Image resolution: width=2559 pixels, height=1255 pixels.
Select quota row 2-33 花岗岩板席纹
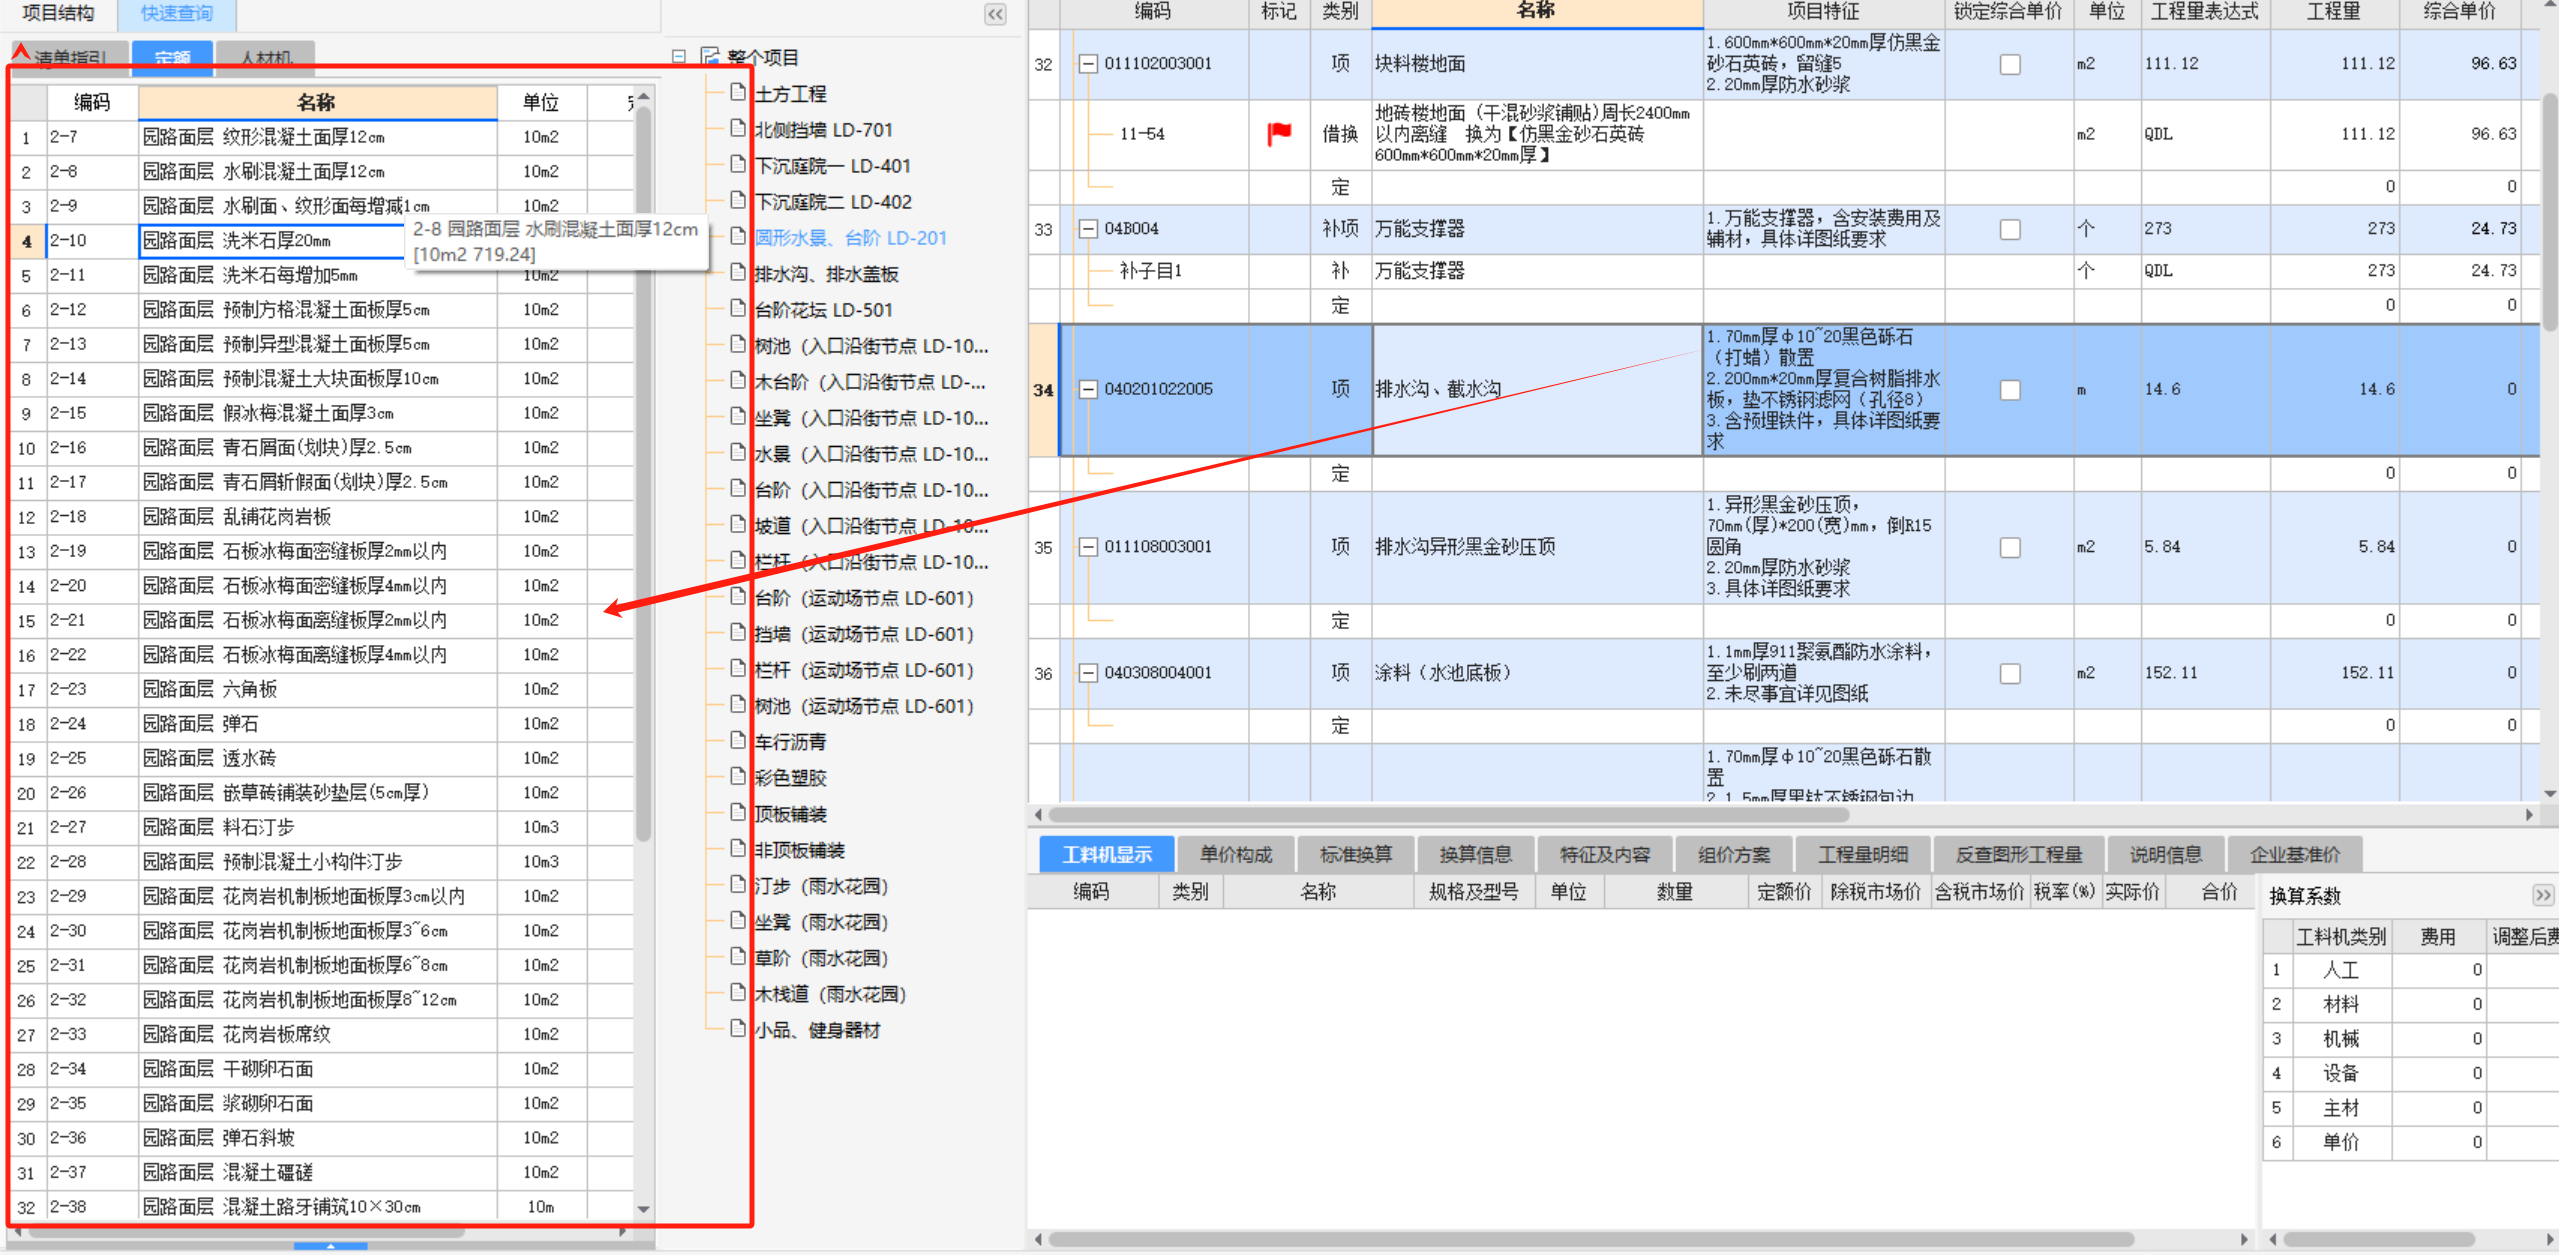coord(320,1034)
